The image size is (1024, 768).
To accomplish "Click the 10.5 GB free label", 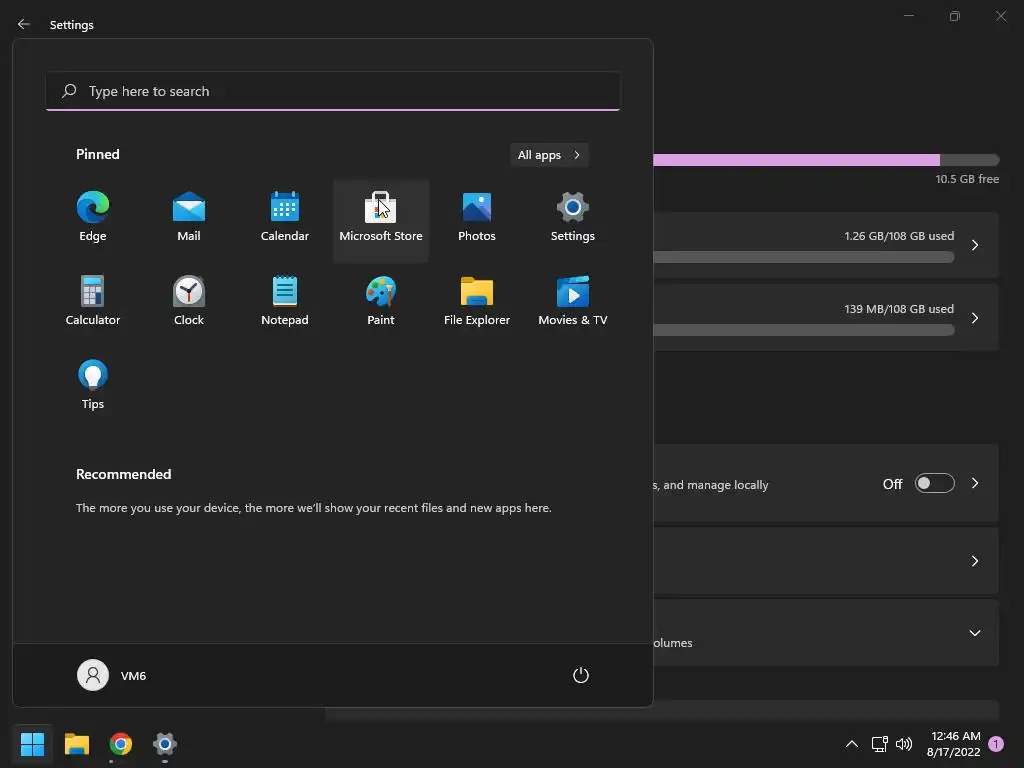I will [x=967, y=179].
